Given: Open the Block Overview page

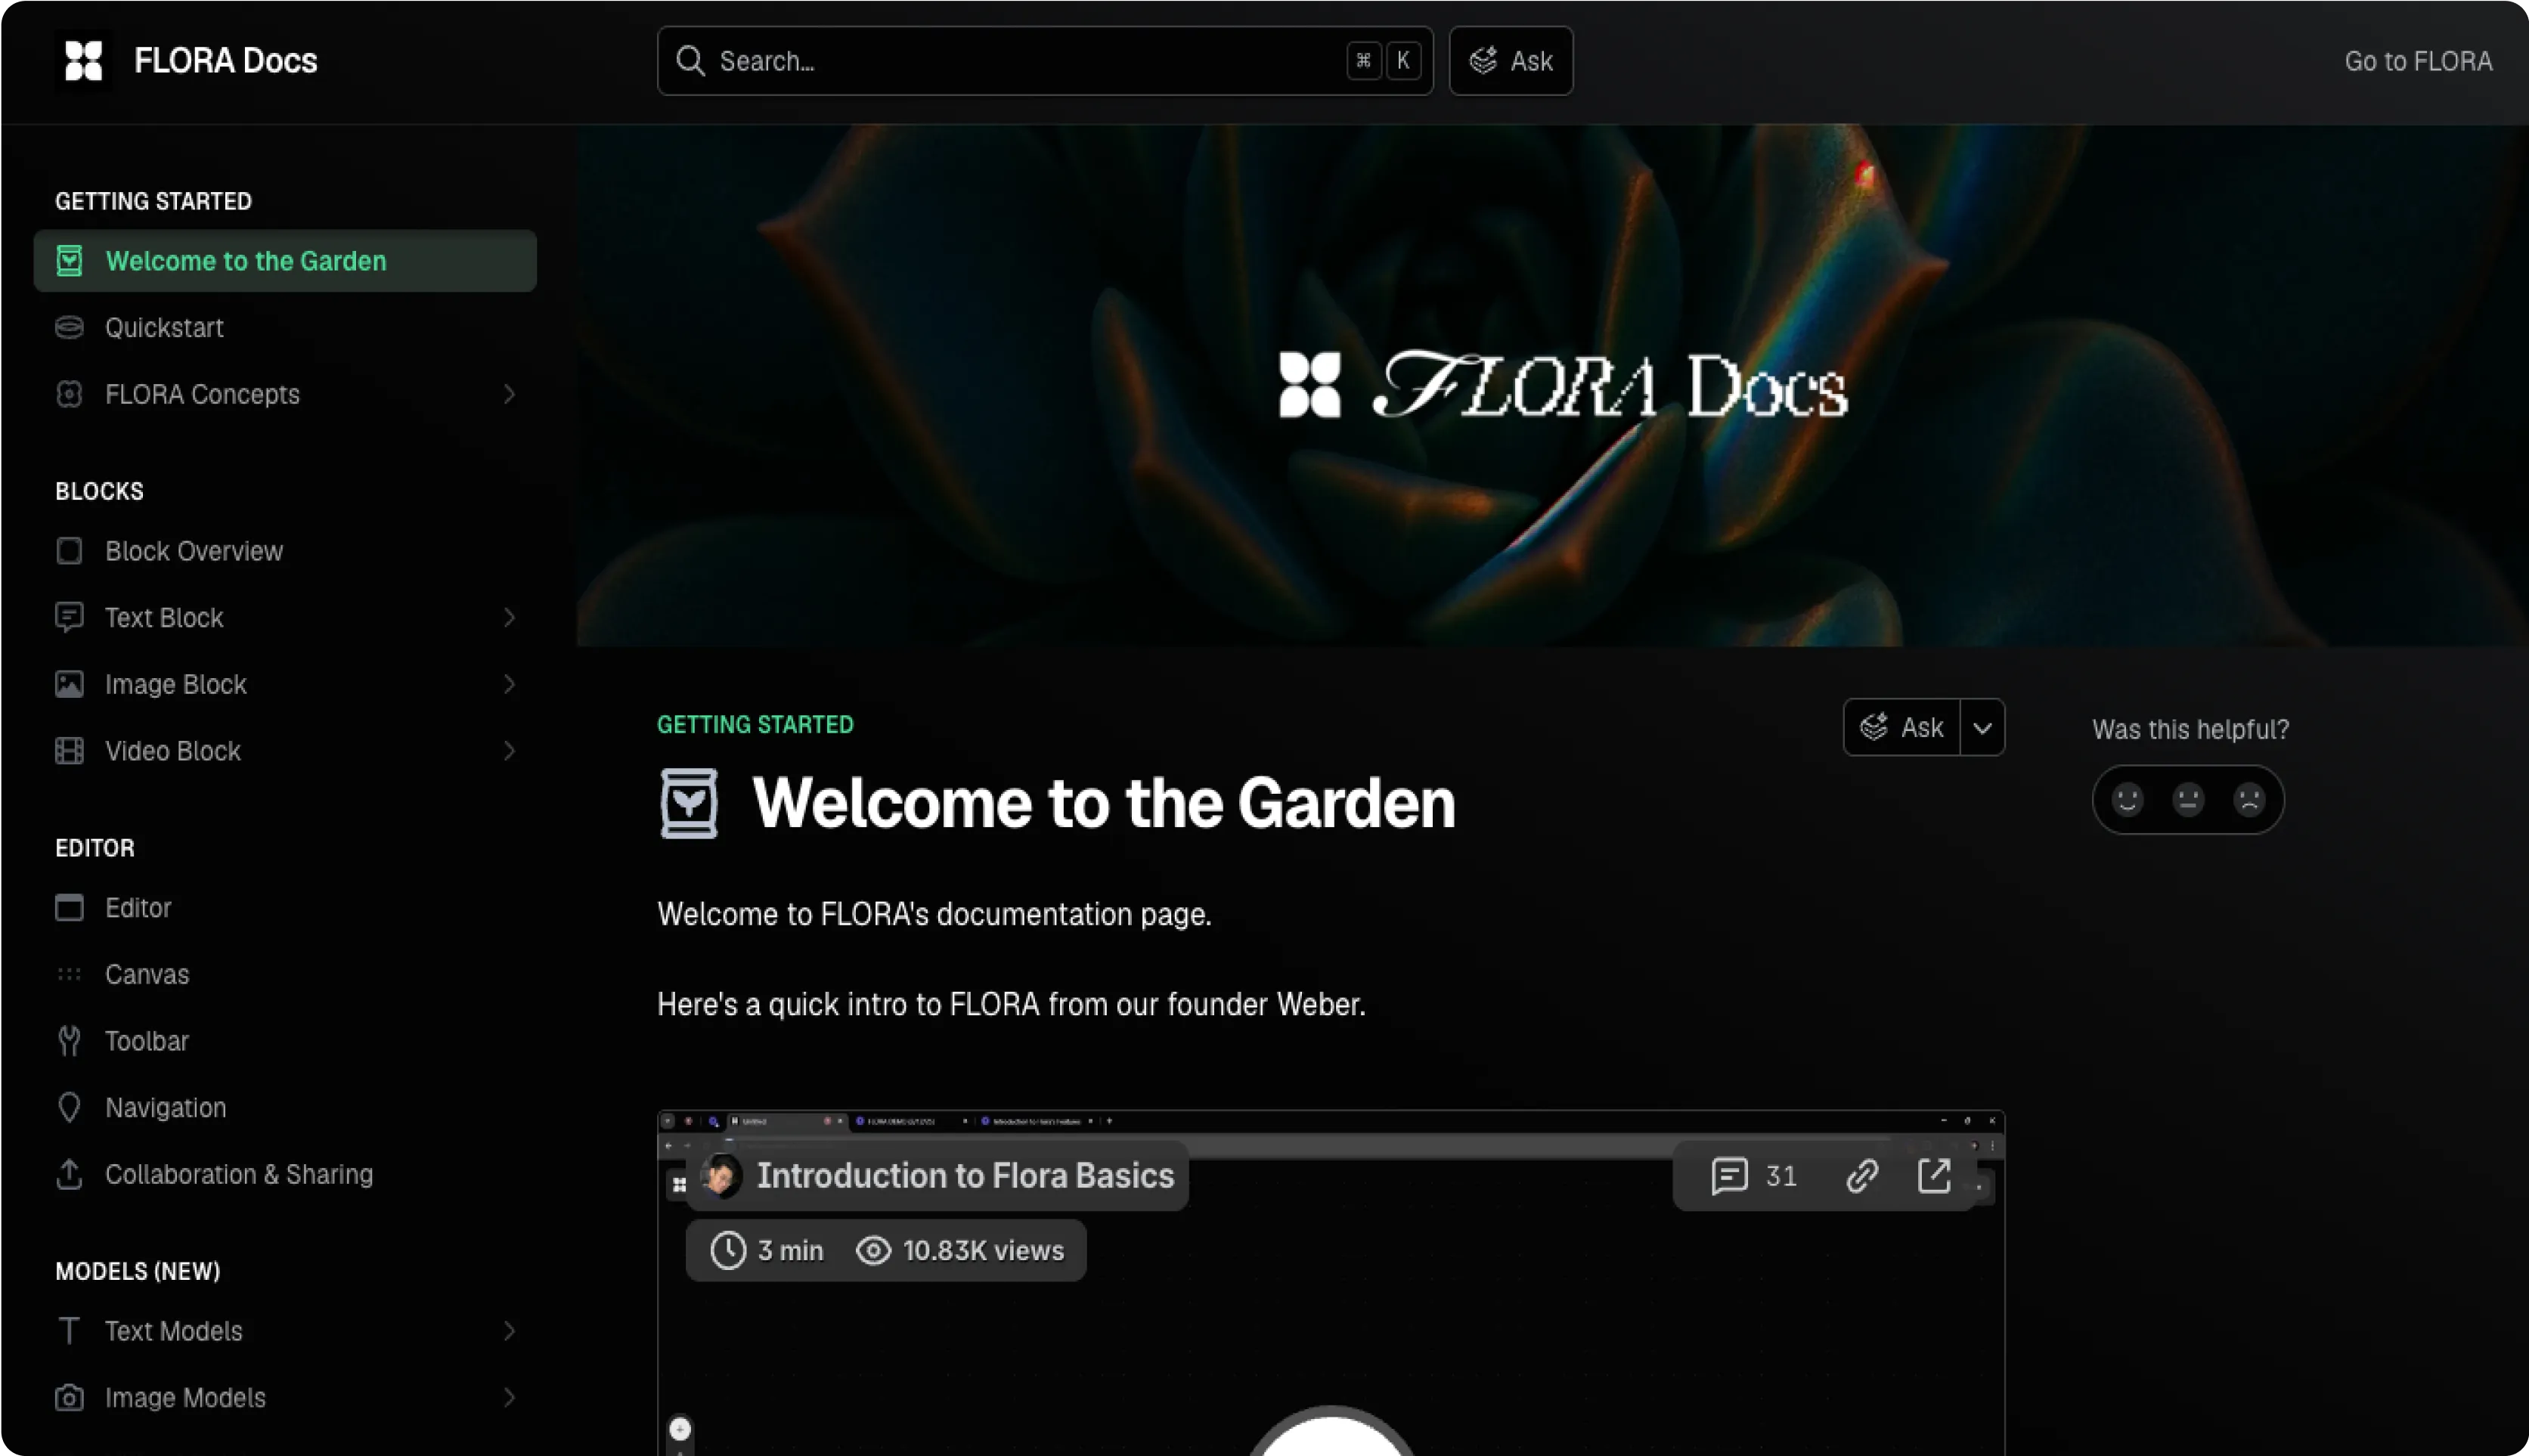Looking at the screenshot, I should (194, 551).
